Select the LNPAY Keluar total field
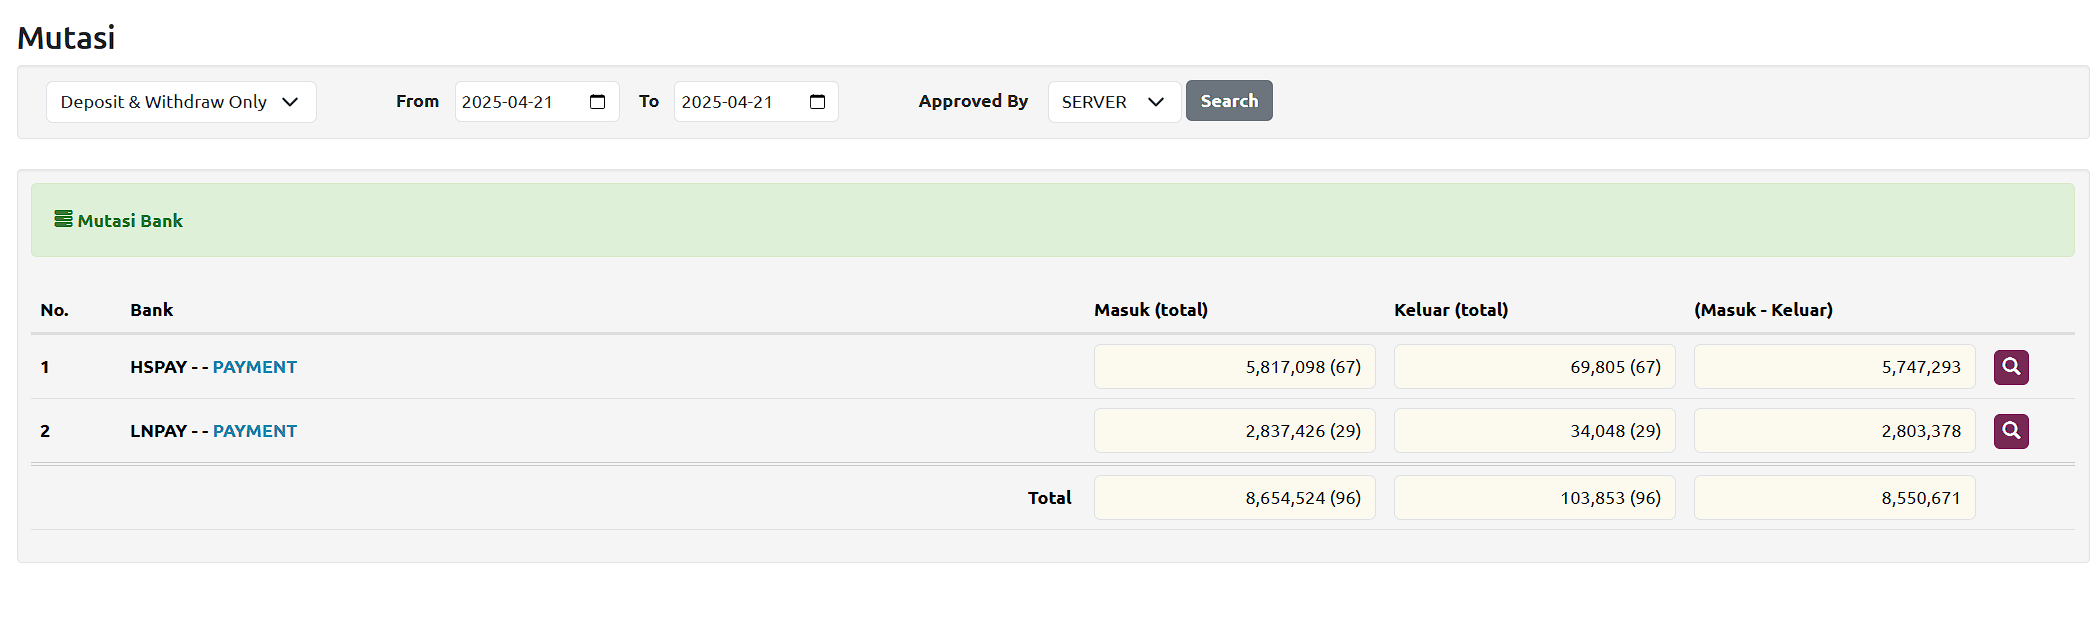Image resolution: width=2097 pixels, height=643 pixels. pos(1534,431)
